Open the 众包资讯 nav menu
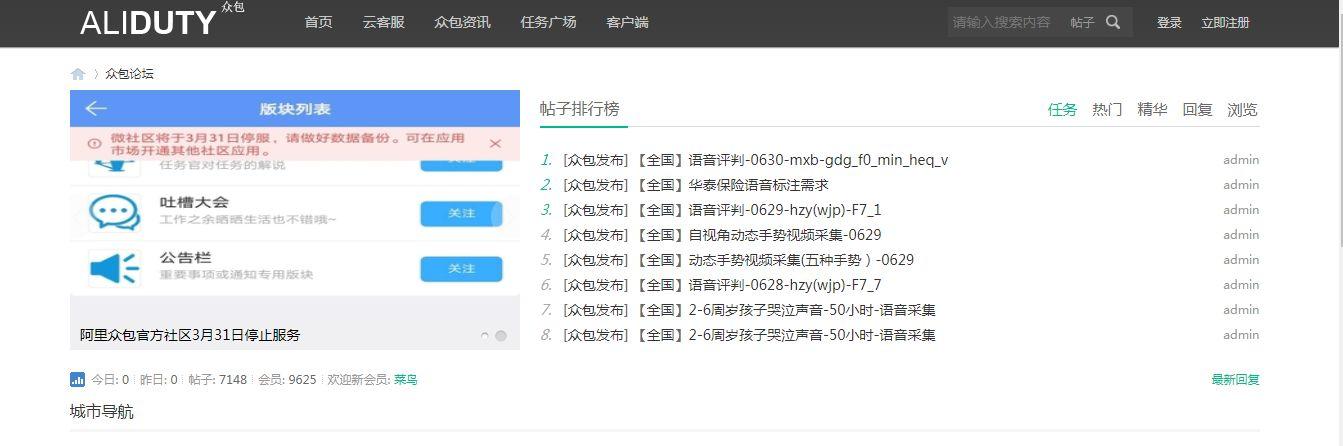Image resolution: width=1343 pixels, height=446 pixels. pyautogui.click(x=462, y=22)
